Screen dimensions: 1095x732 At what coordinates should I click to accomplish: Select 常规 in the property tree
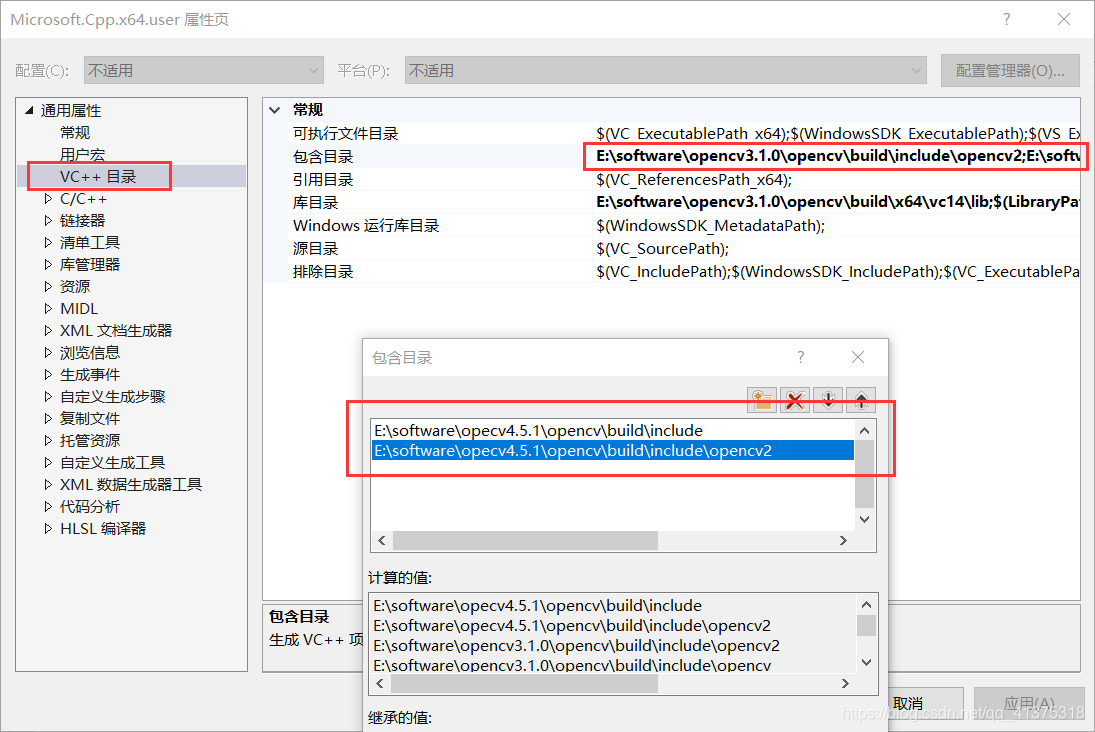[75, 133]
